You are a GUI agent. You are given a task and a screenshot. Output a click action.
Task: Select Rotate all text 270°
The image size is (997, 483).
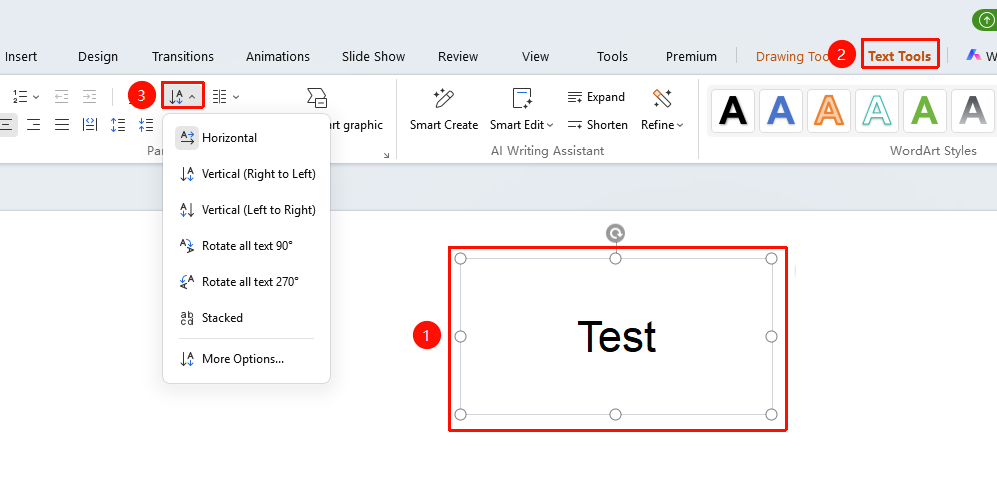coord(246,282)
